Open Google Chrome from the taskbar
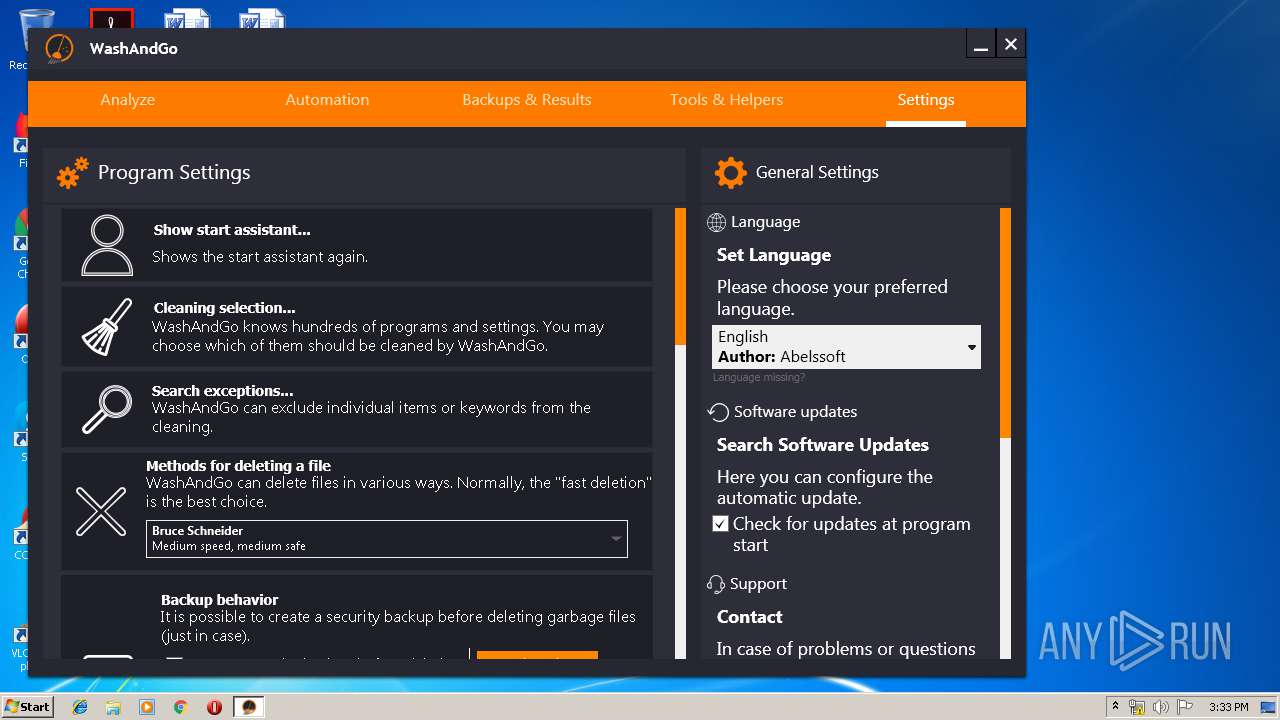Viewport: 1280px width, 720px height. tap(180, 707)
